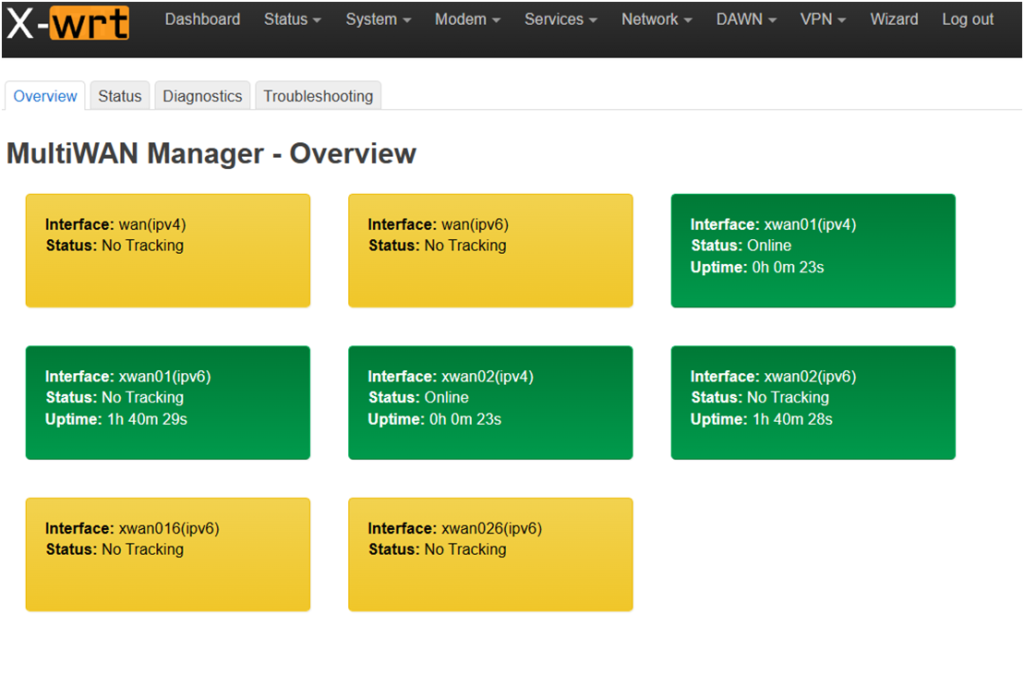The width and height of the screenshot is (1024, 698).
Task: Click the MultiWAN Manager - Overview heading
Action: pos(211,153)
